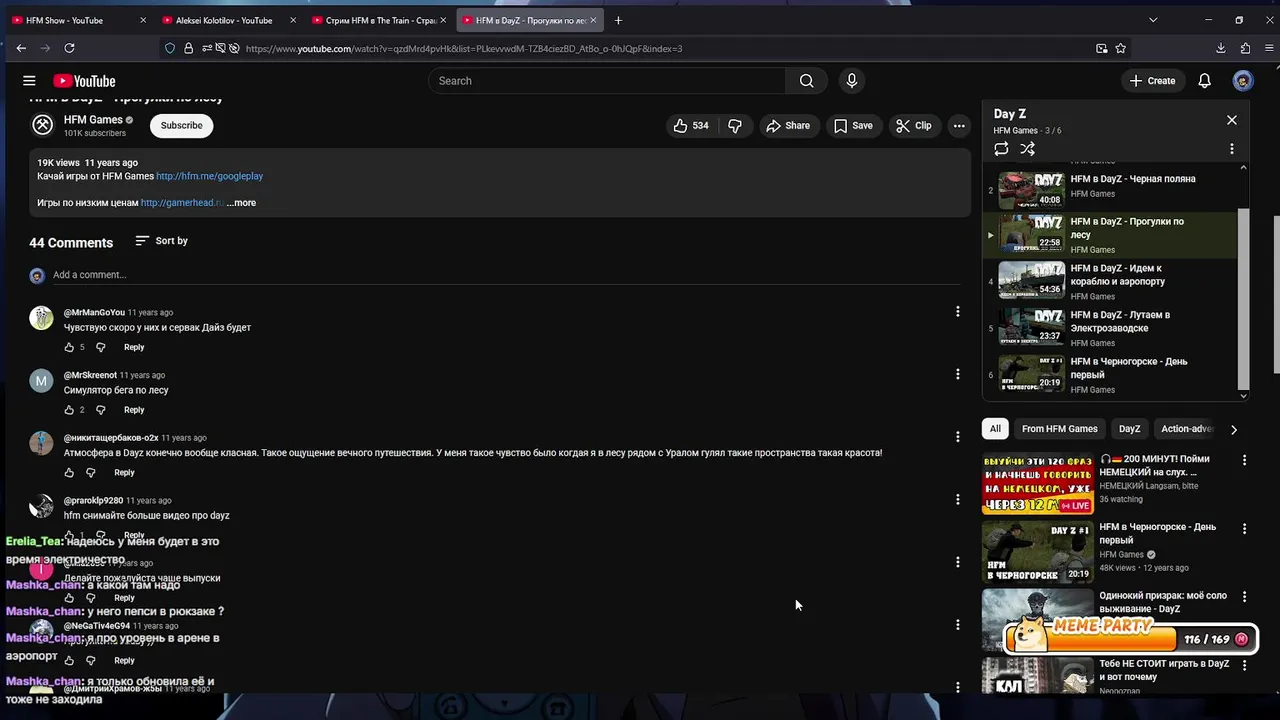This screenshot has height=720, width=1280.
Task: Bookmark this page with the star
Action: tap(1121, 48)
